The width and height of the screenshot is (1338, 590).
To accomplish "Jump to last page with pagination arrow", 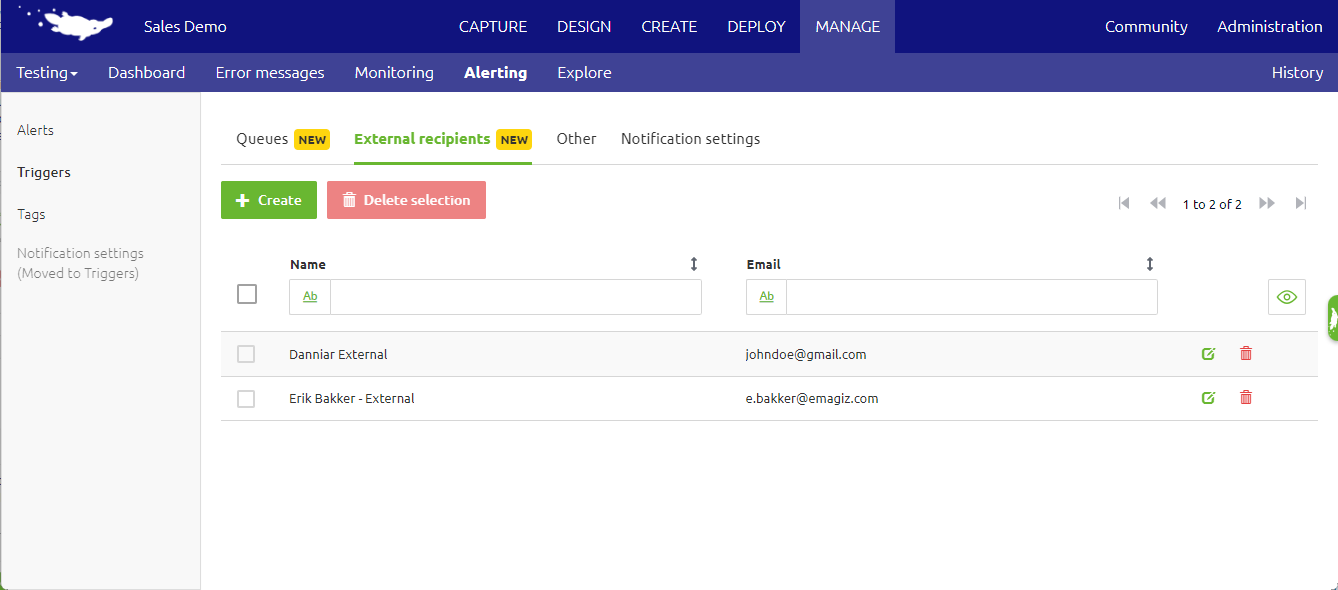I will [1301, 203].
